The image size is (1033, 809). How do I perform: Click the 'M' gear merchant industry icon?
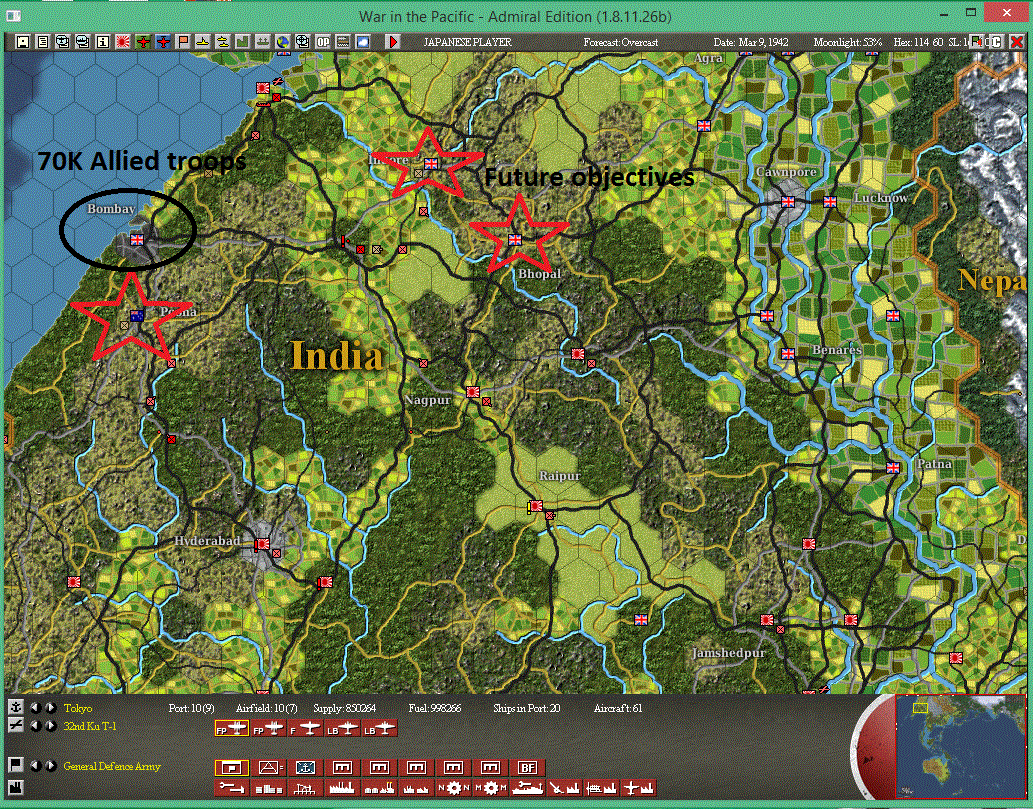490,787
